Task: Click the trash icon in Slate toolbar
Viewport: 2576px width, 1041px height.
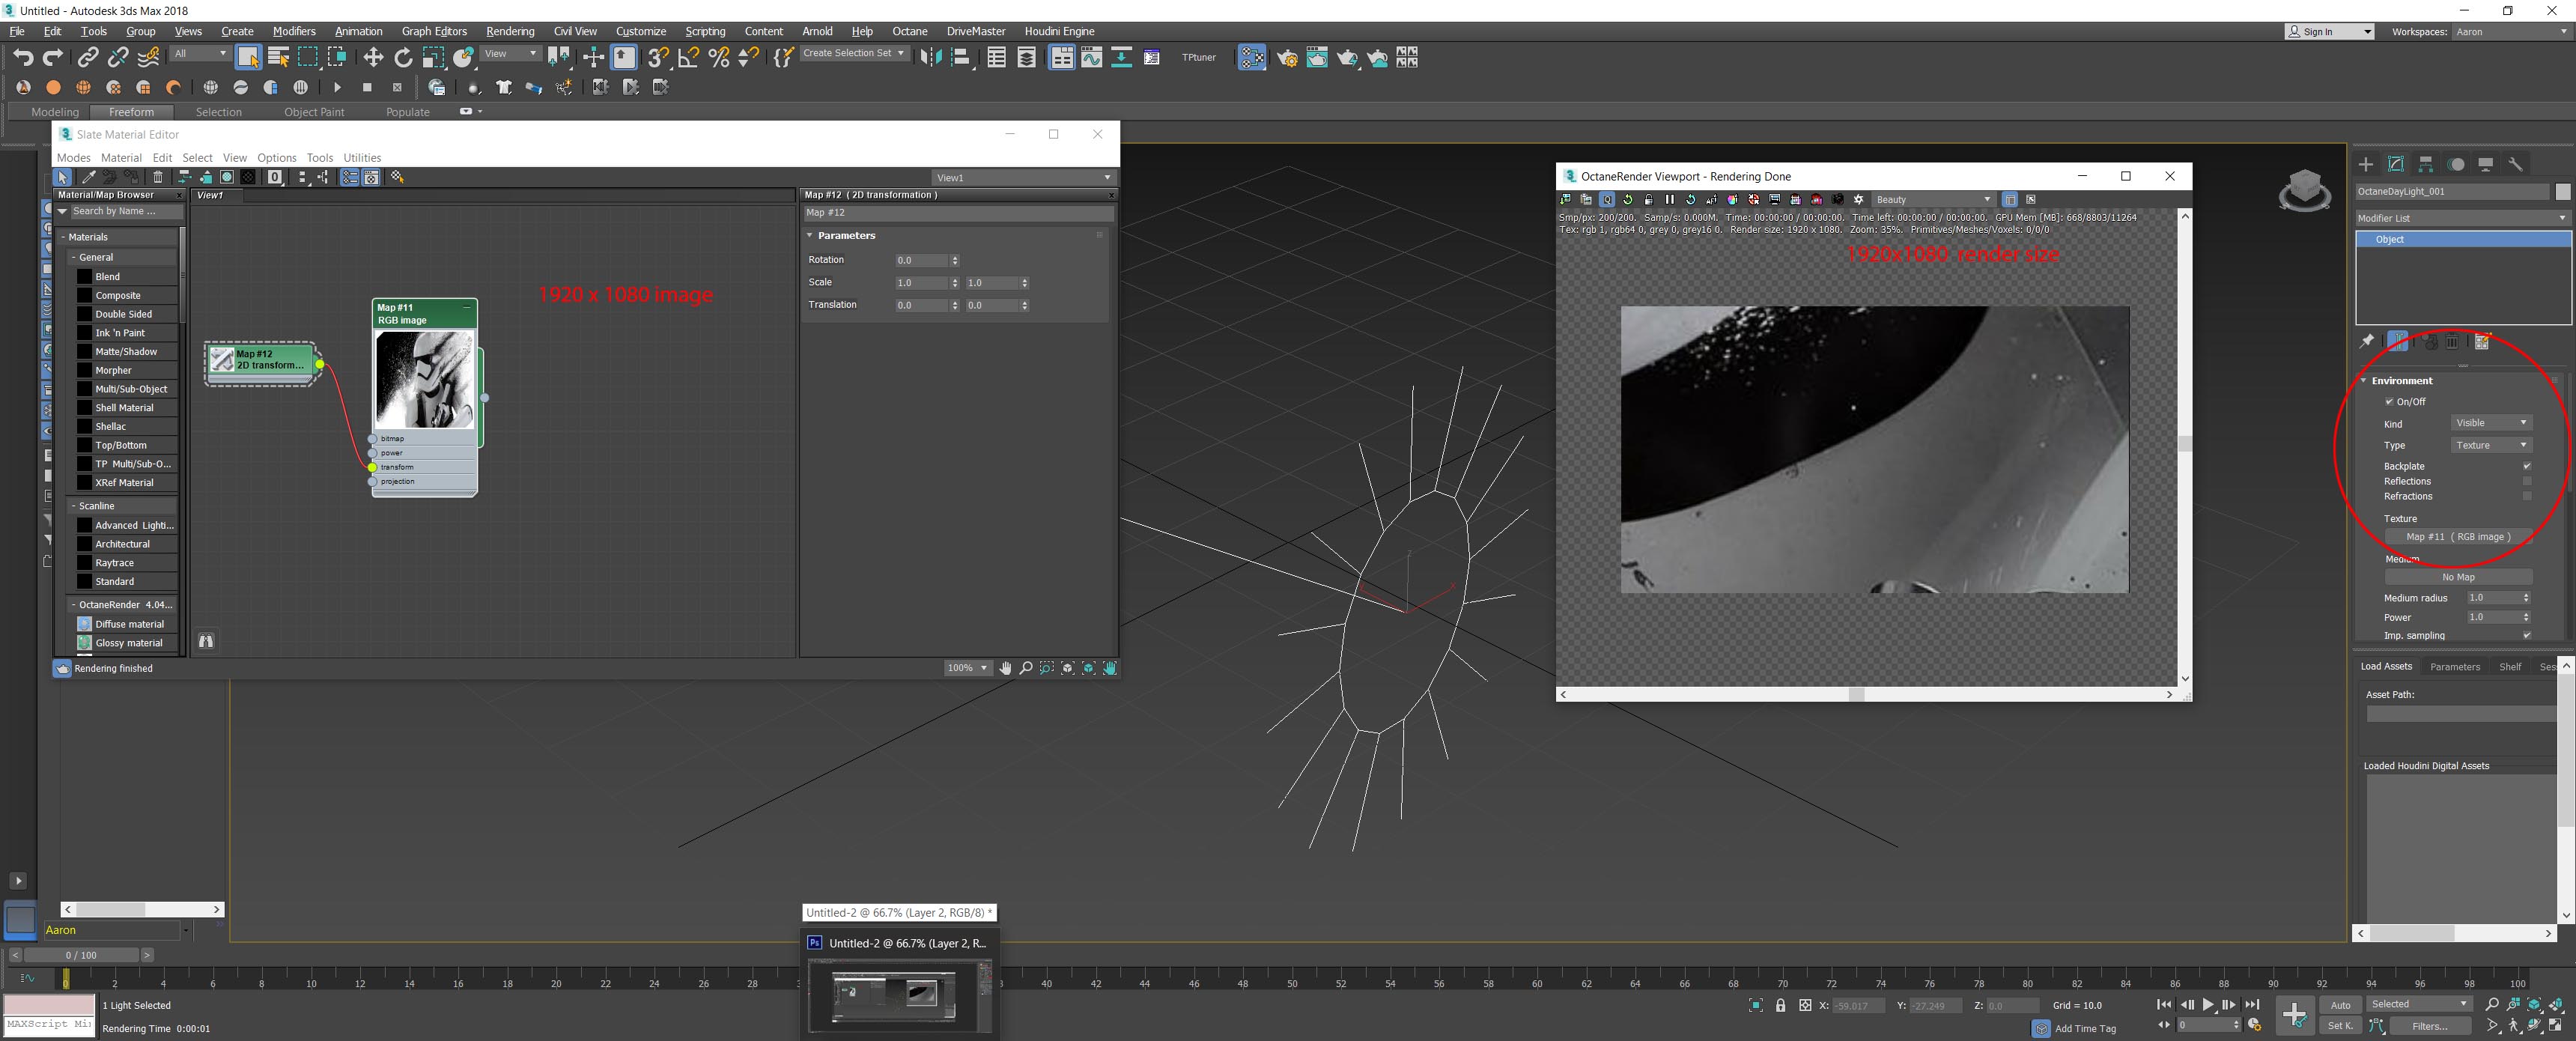Action: [158, 177]
